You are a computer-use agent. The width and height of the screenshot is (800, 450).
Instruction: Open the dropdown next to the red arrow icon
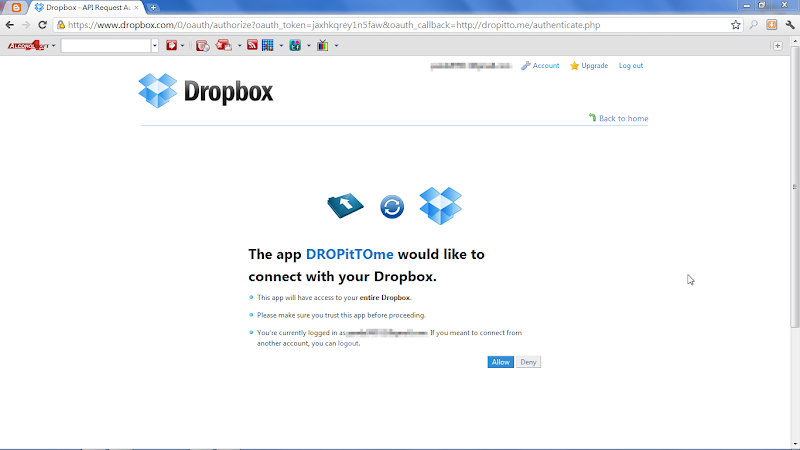(x=183, y=45)
